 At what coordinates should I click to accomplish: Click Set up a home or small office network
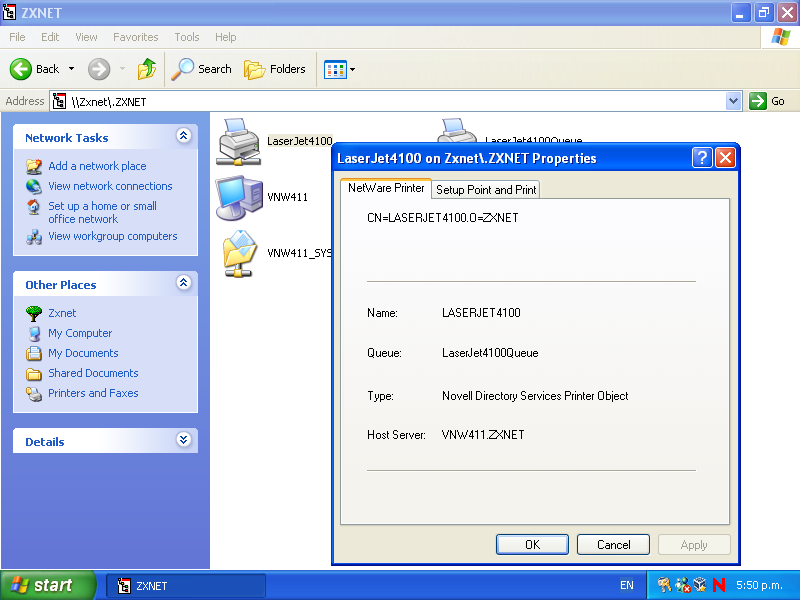(x=103, y=212)
